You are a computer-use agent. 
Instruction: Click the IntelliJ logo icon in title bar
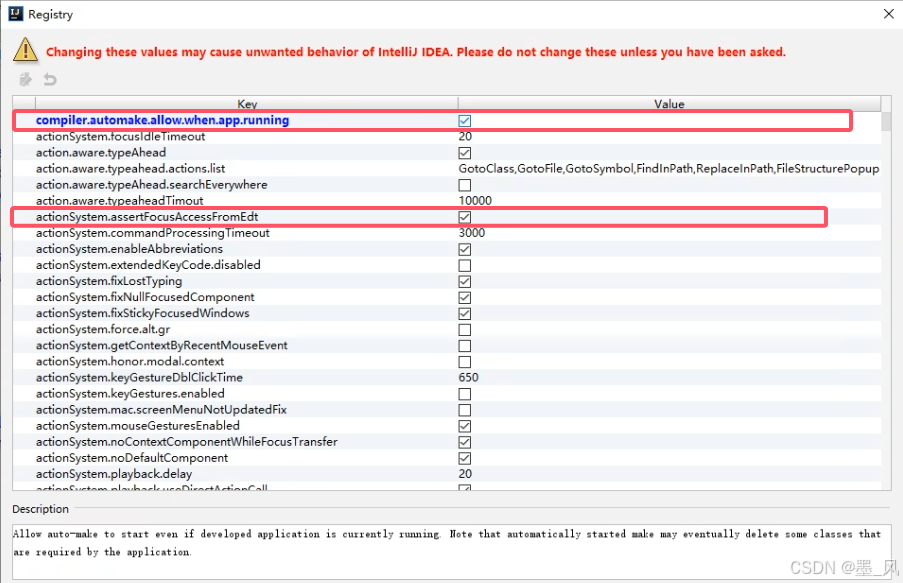pyautogui.click(x=16, y=14)
